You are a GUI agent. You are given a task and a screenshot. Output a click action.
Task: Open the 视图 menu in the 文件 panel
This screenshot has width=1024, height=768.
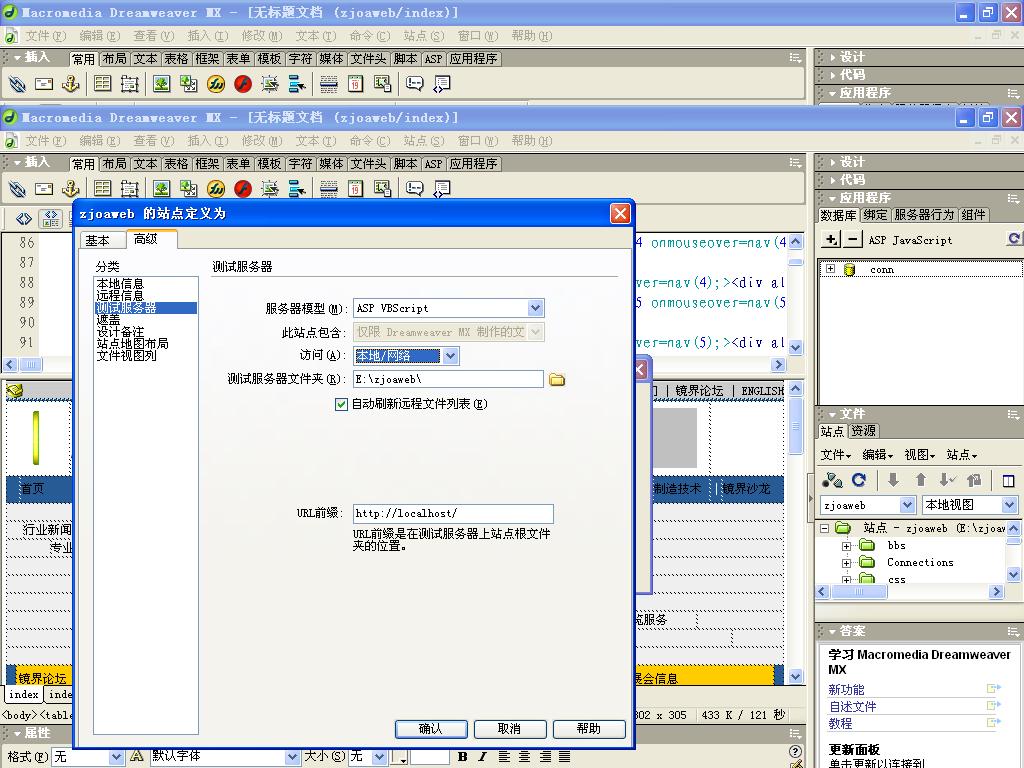coord(920,455)
